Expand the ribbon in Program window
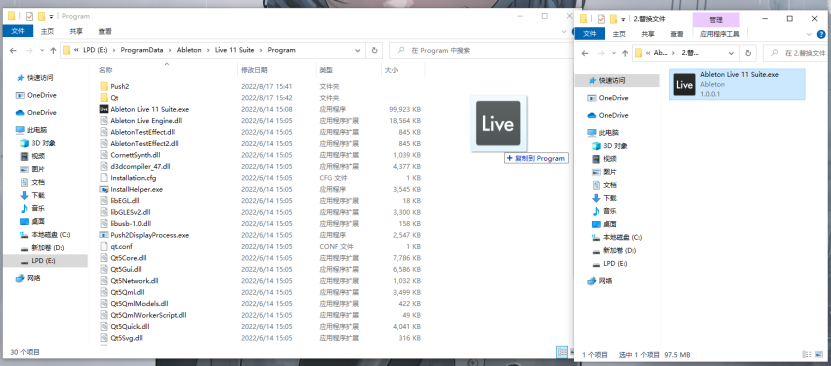 564,32
